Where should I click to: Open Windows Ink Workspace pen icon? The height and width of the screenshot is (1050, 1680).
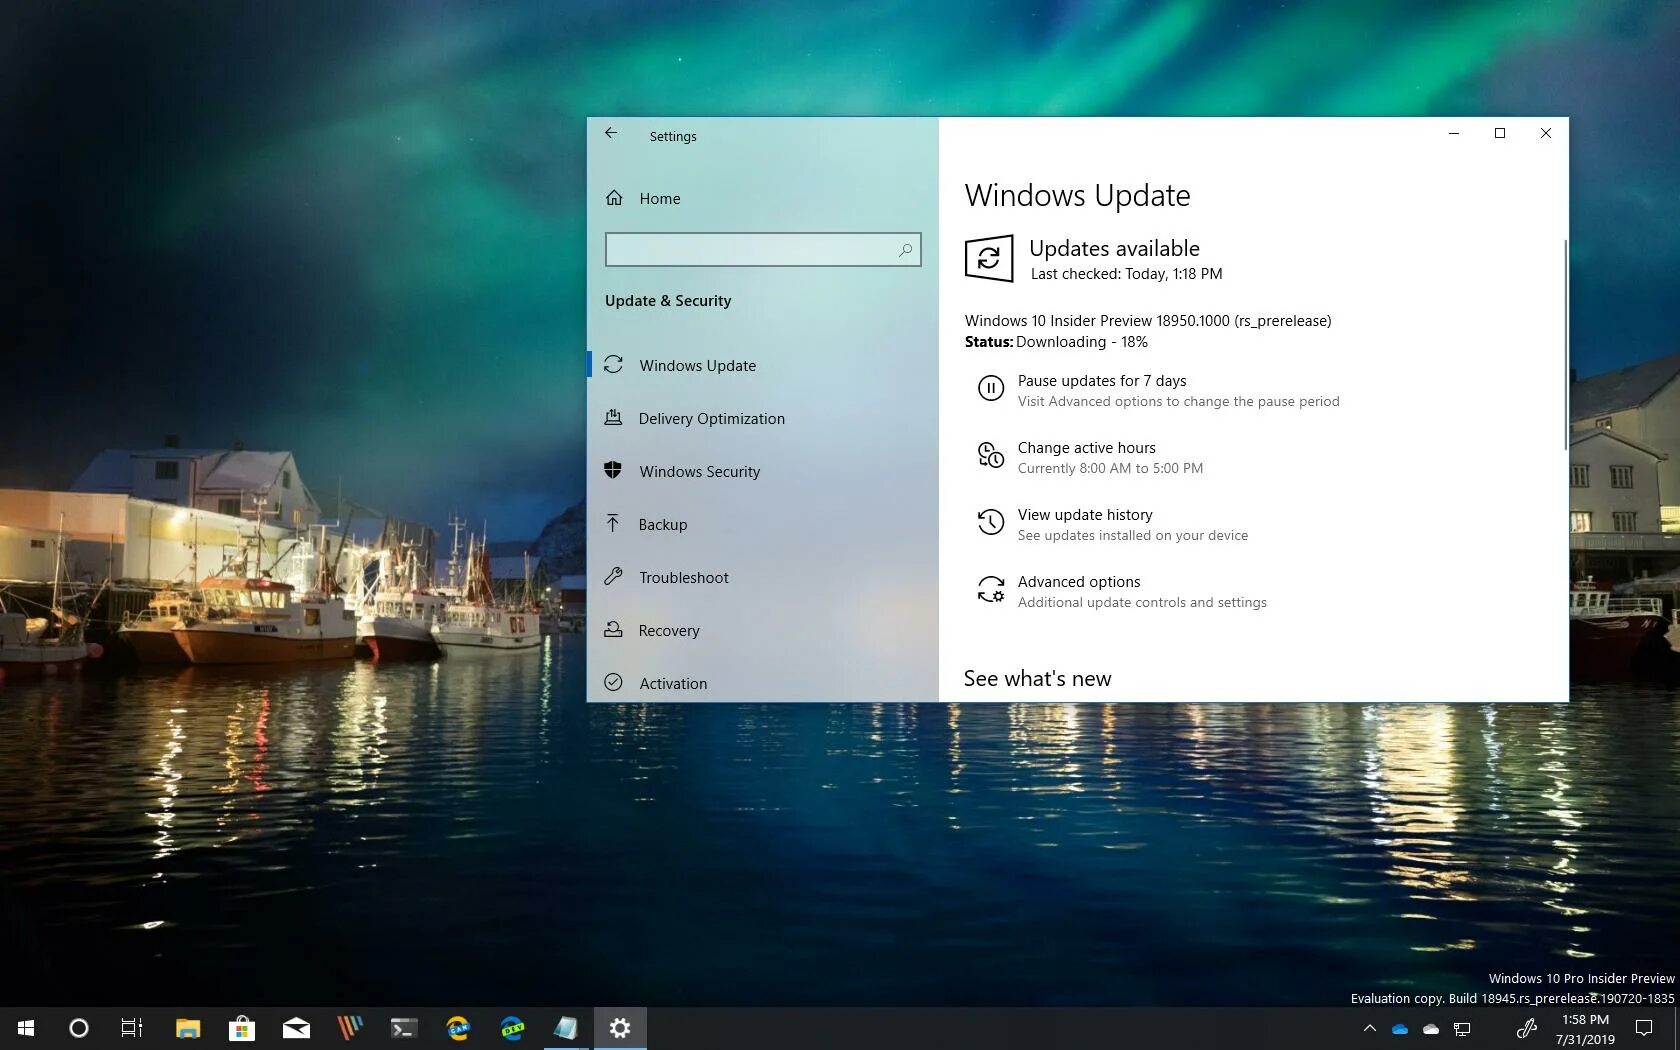pyautogui.click(x=1526, y=1028)
